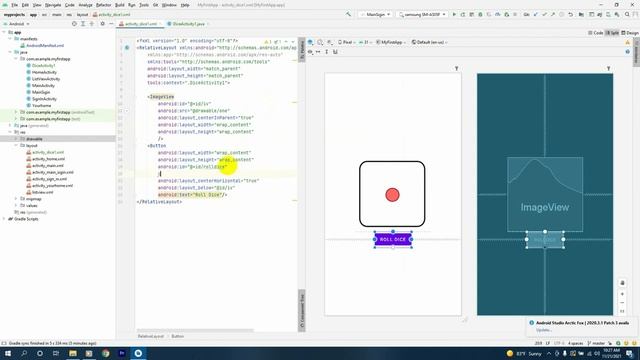Select listview.xml layout file
Image resolution: width=640 pixels, height=360 pixels.
click(x=42, y=192)
